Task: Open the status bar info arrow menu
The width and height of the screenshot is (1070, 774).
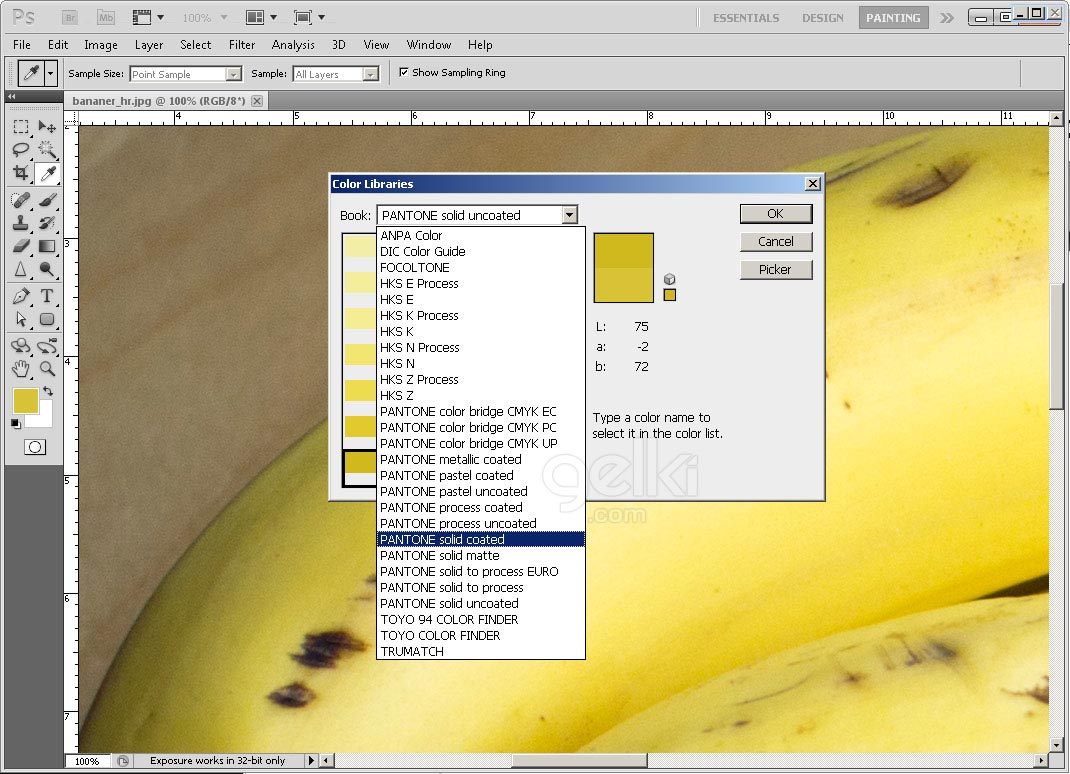Action: coord(311,760)
